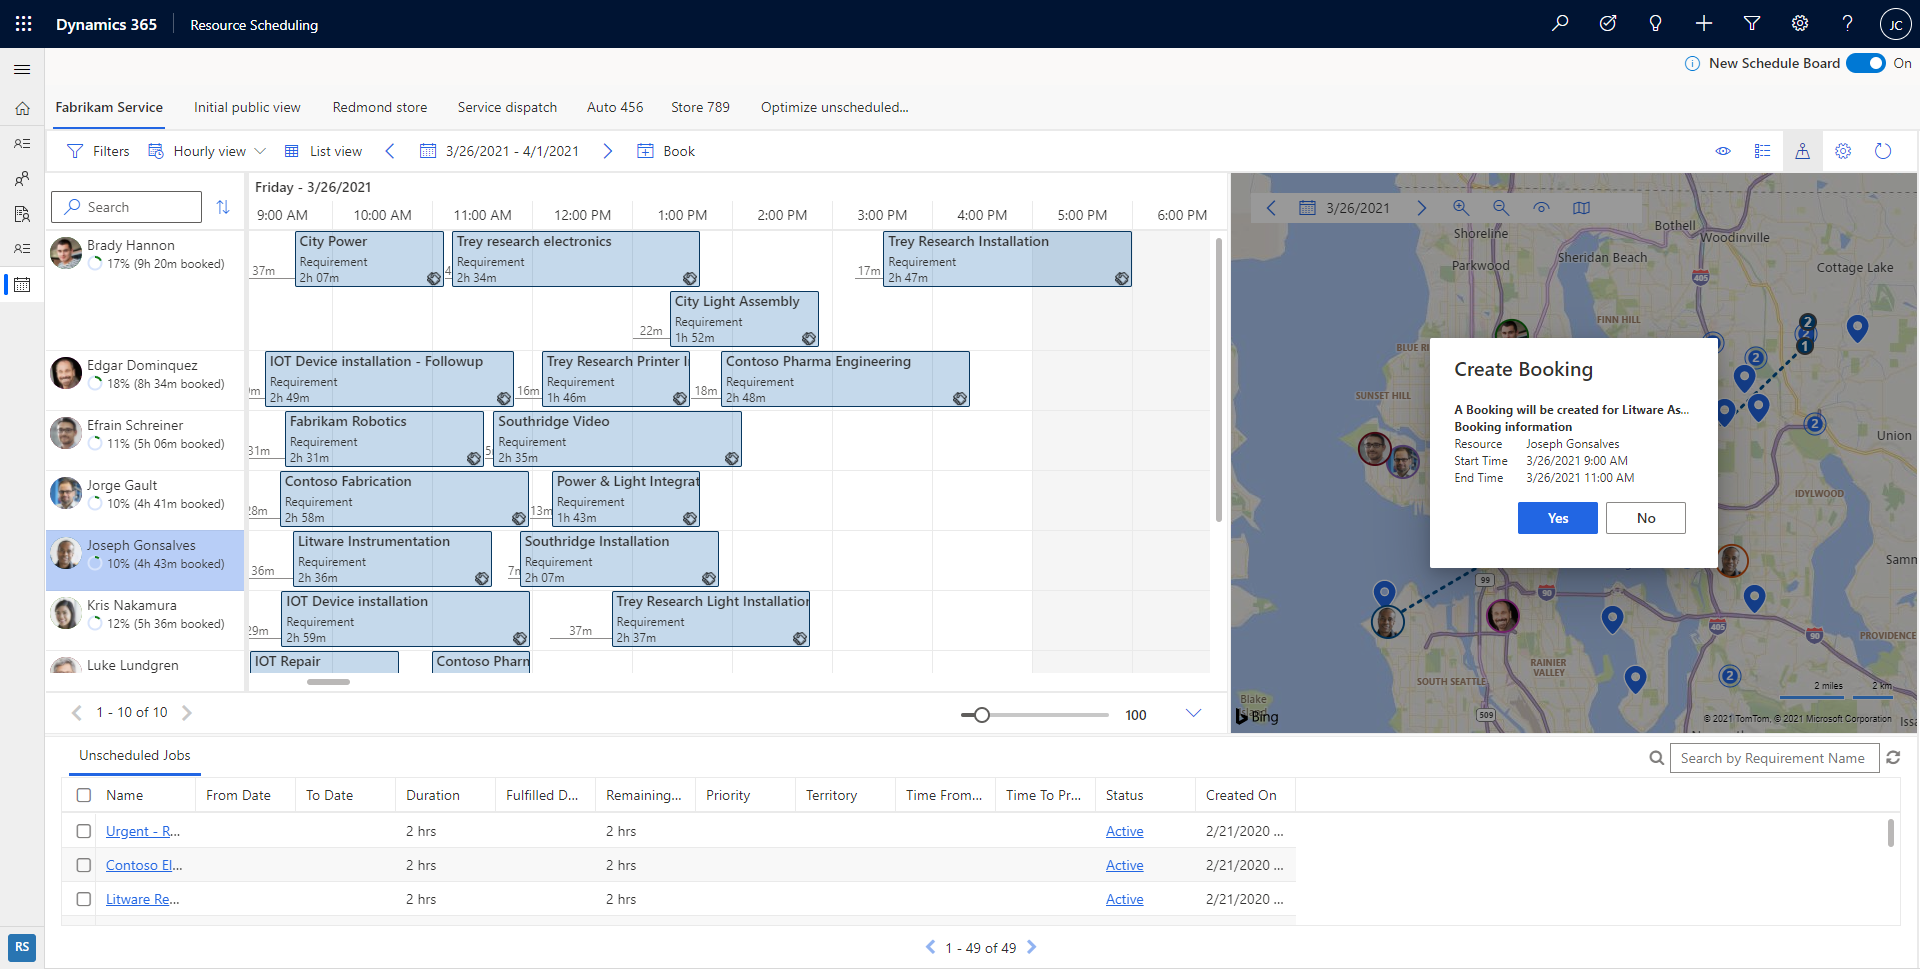
Task: Switch to List view
Action: 323,151
